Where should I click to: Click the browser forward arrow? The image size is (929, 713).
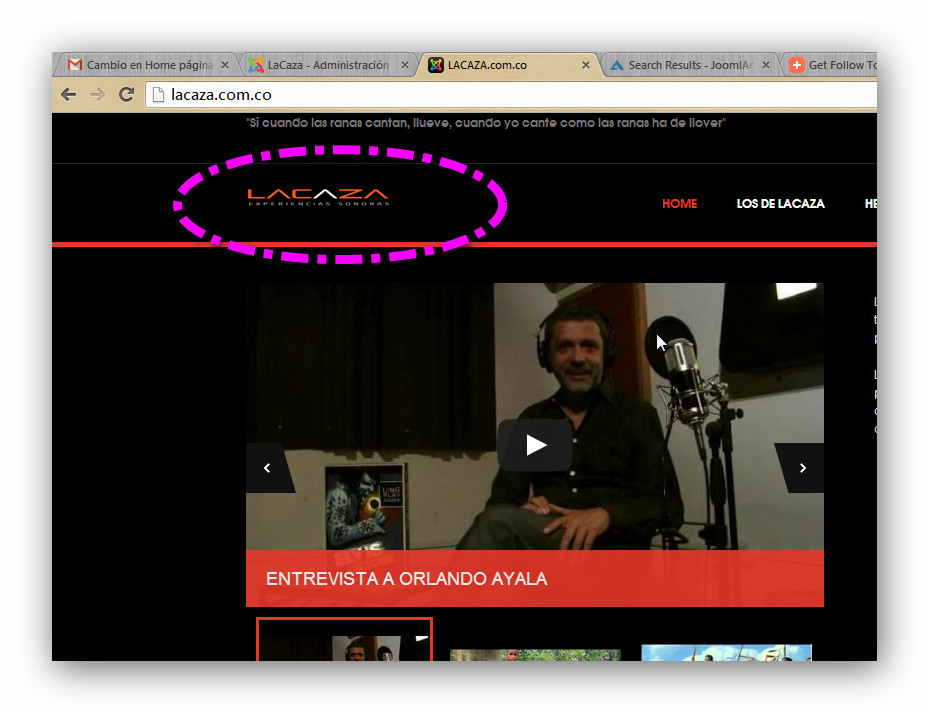(x=97, y=94)
